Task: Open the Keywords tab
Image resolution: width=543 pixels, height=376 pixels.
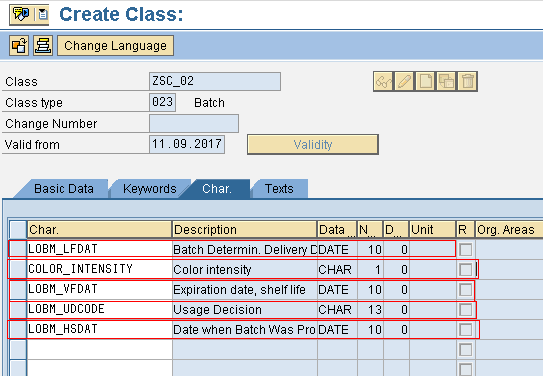Action: click(150, 189)
